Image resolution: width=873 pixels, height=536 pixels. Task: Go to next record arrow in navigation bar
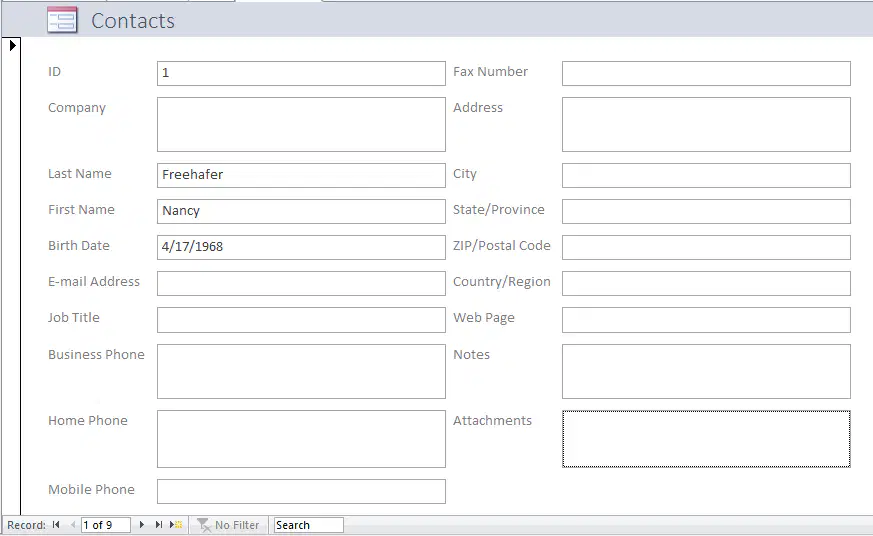[142, 524]
